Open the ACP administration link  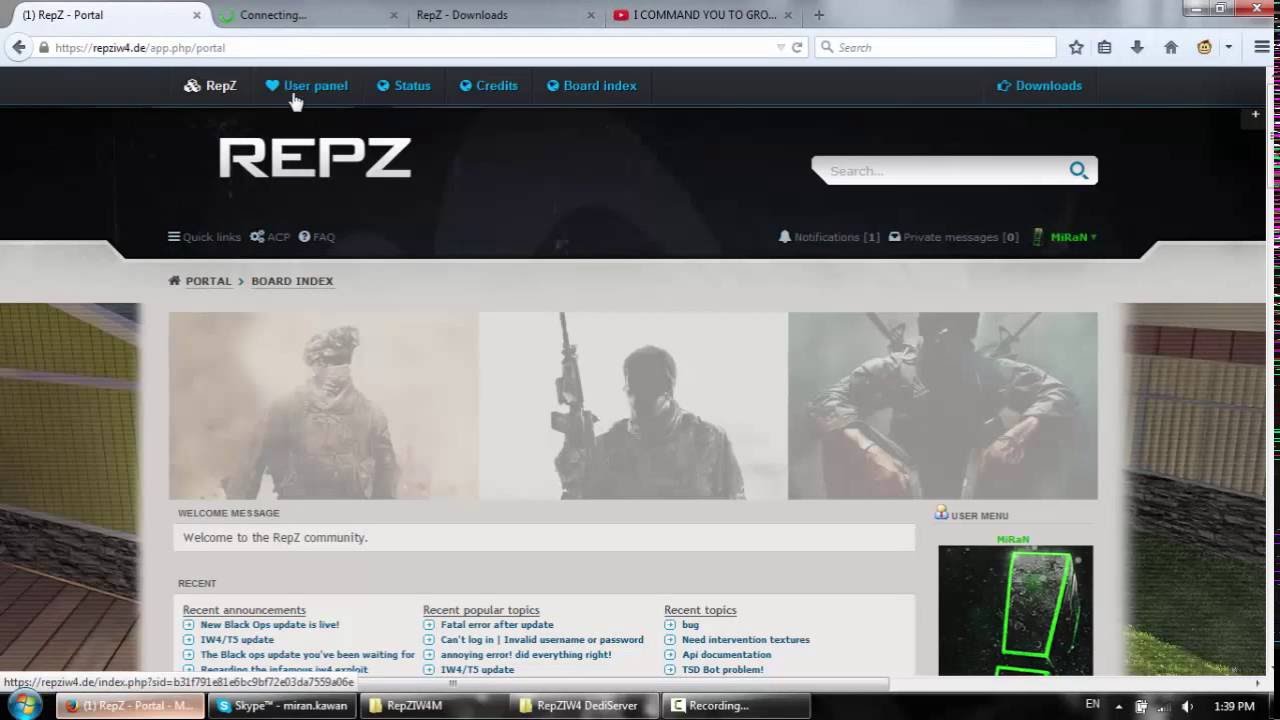(x=270, y=237)
